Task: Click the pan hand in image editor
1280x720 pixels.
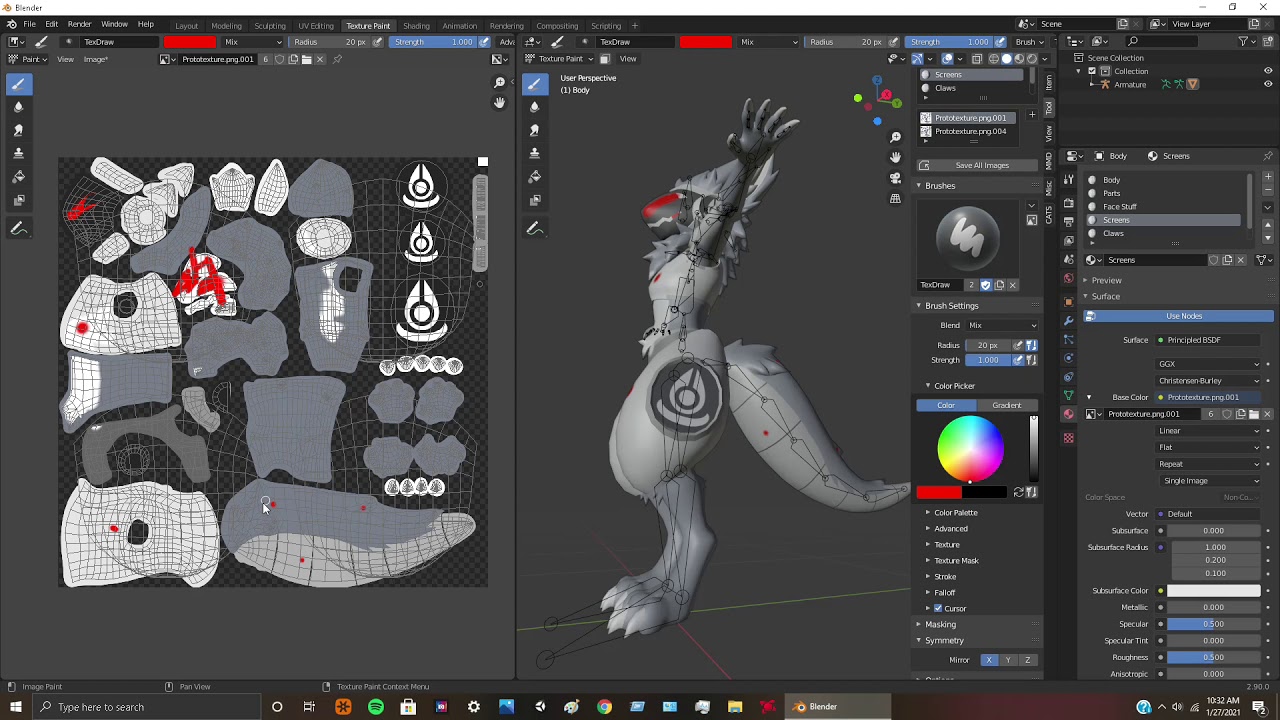Action: [499, 102]
